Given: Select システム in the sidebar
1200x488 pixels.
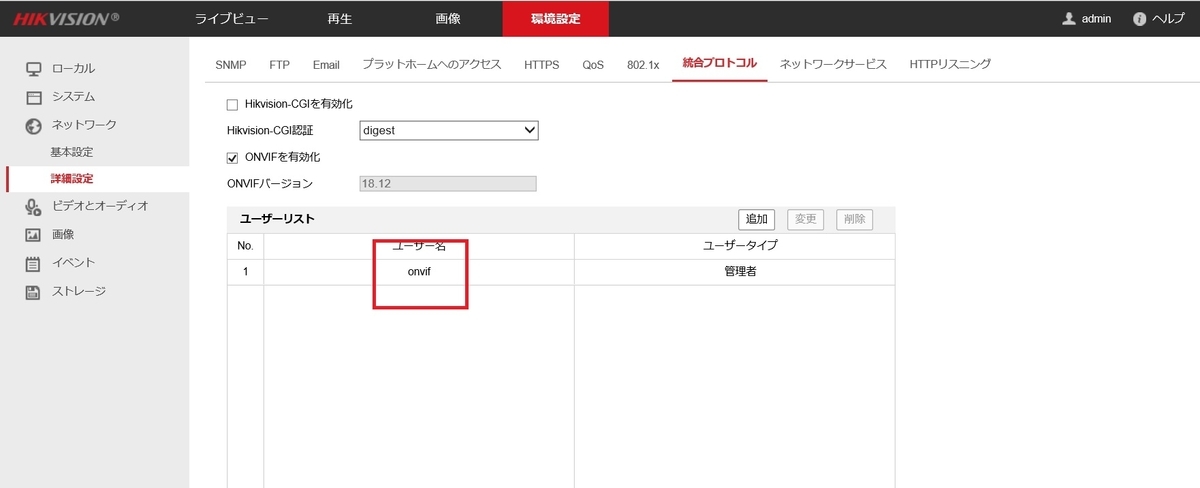Looking at the screenshot, I should coord(73,97).
